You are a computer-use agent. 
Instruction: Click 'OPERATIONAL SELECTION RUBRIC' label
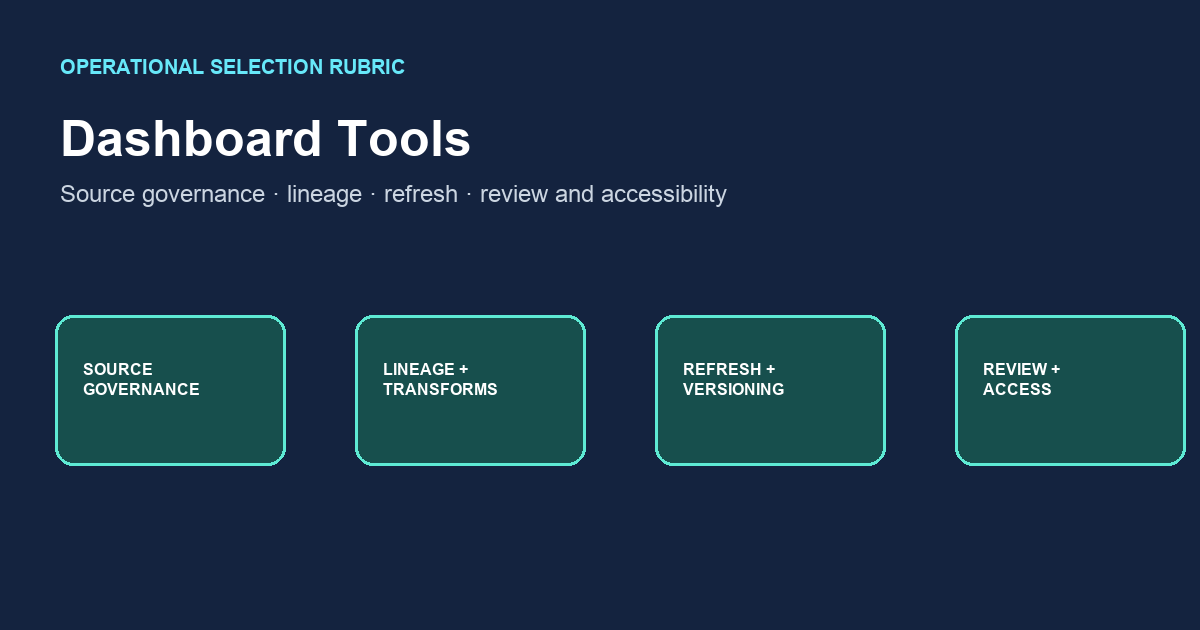tap(232, 67)
